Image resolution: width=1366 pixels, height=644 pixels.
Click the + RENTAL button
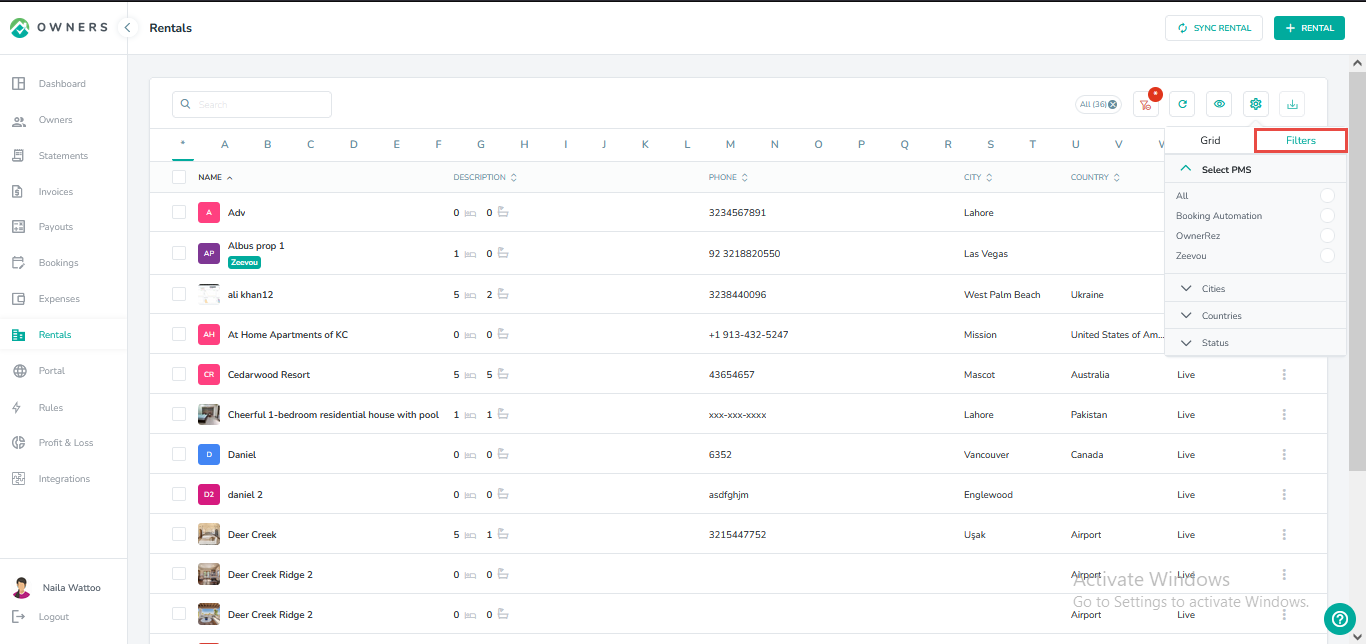[1309, 28]
